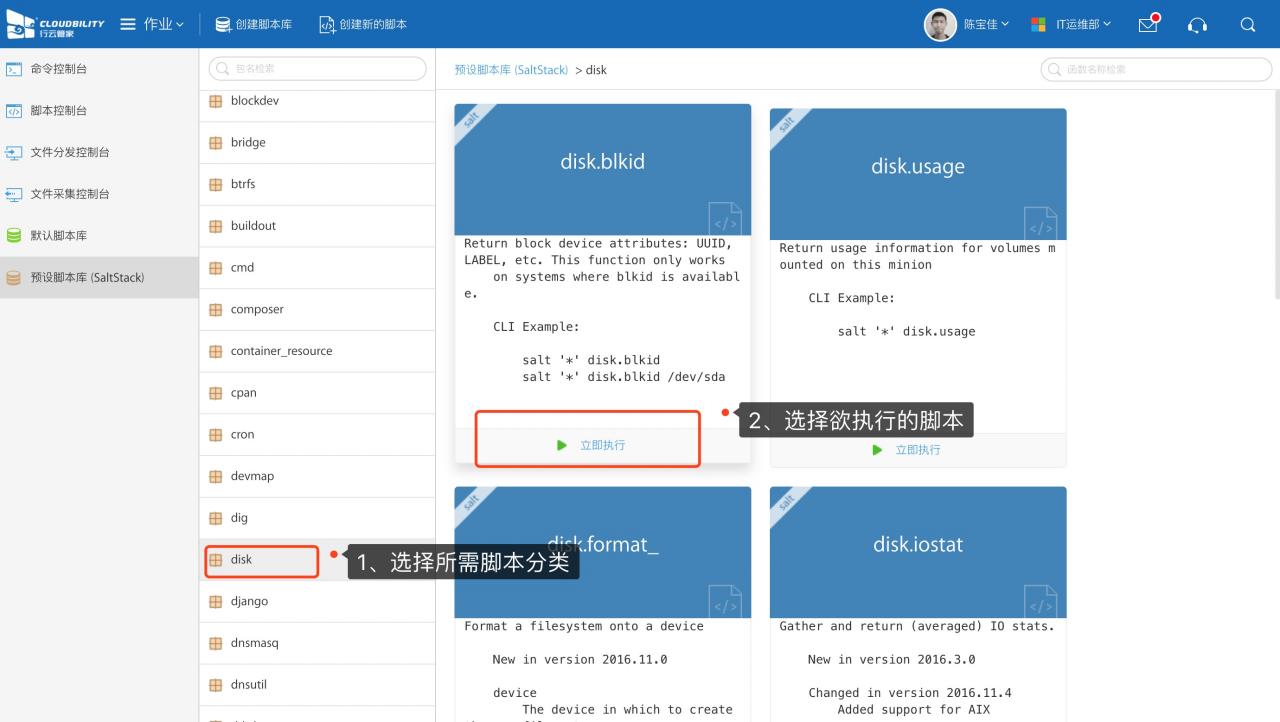Click the grid icon beside cron
The height and width of the screenshot is (722, 1280).
215,435
